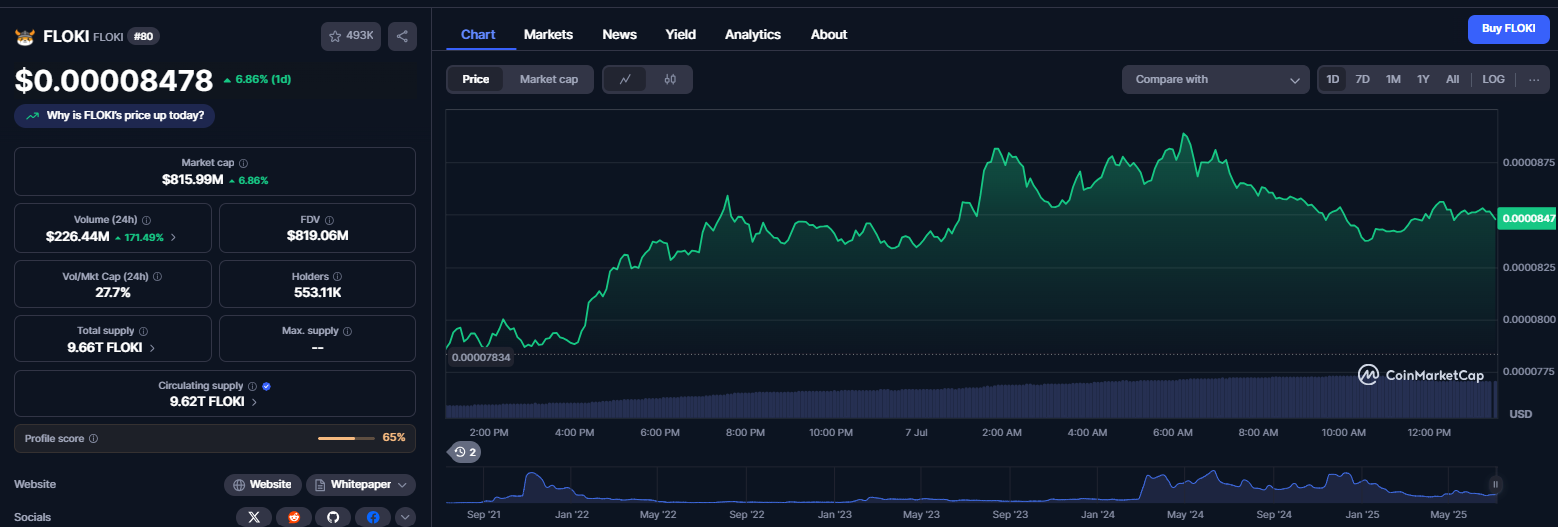Click the range slider handle on mini chart
Viewport: 1558px width, 527px height.
[x=1496, y=484]
